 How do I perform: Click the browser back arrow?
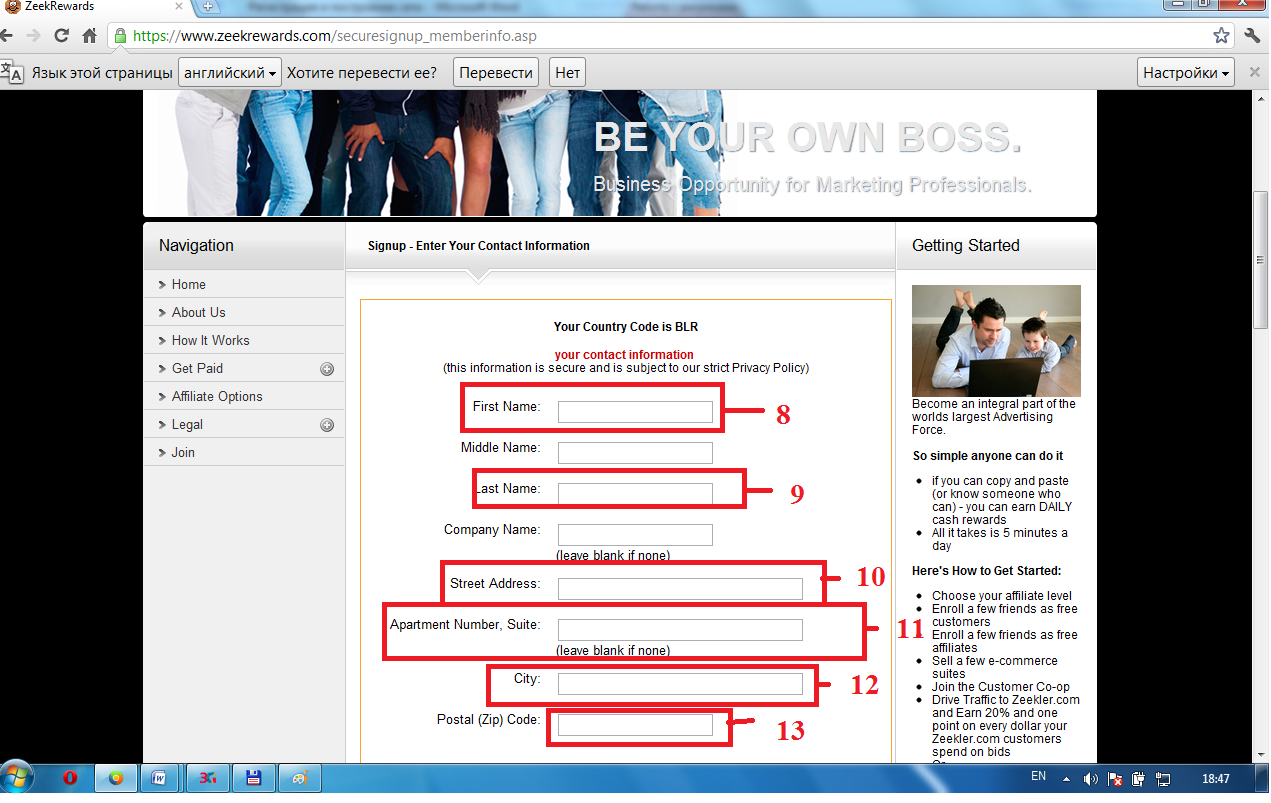coord(6,36)
